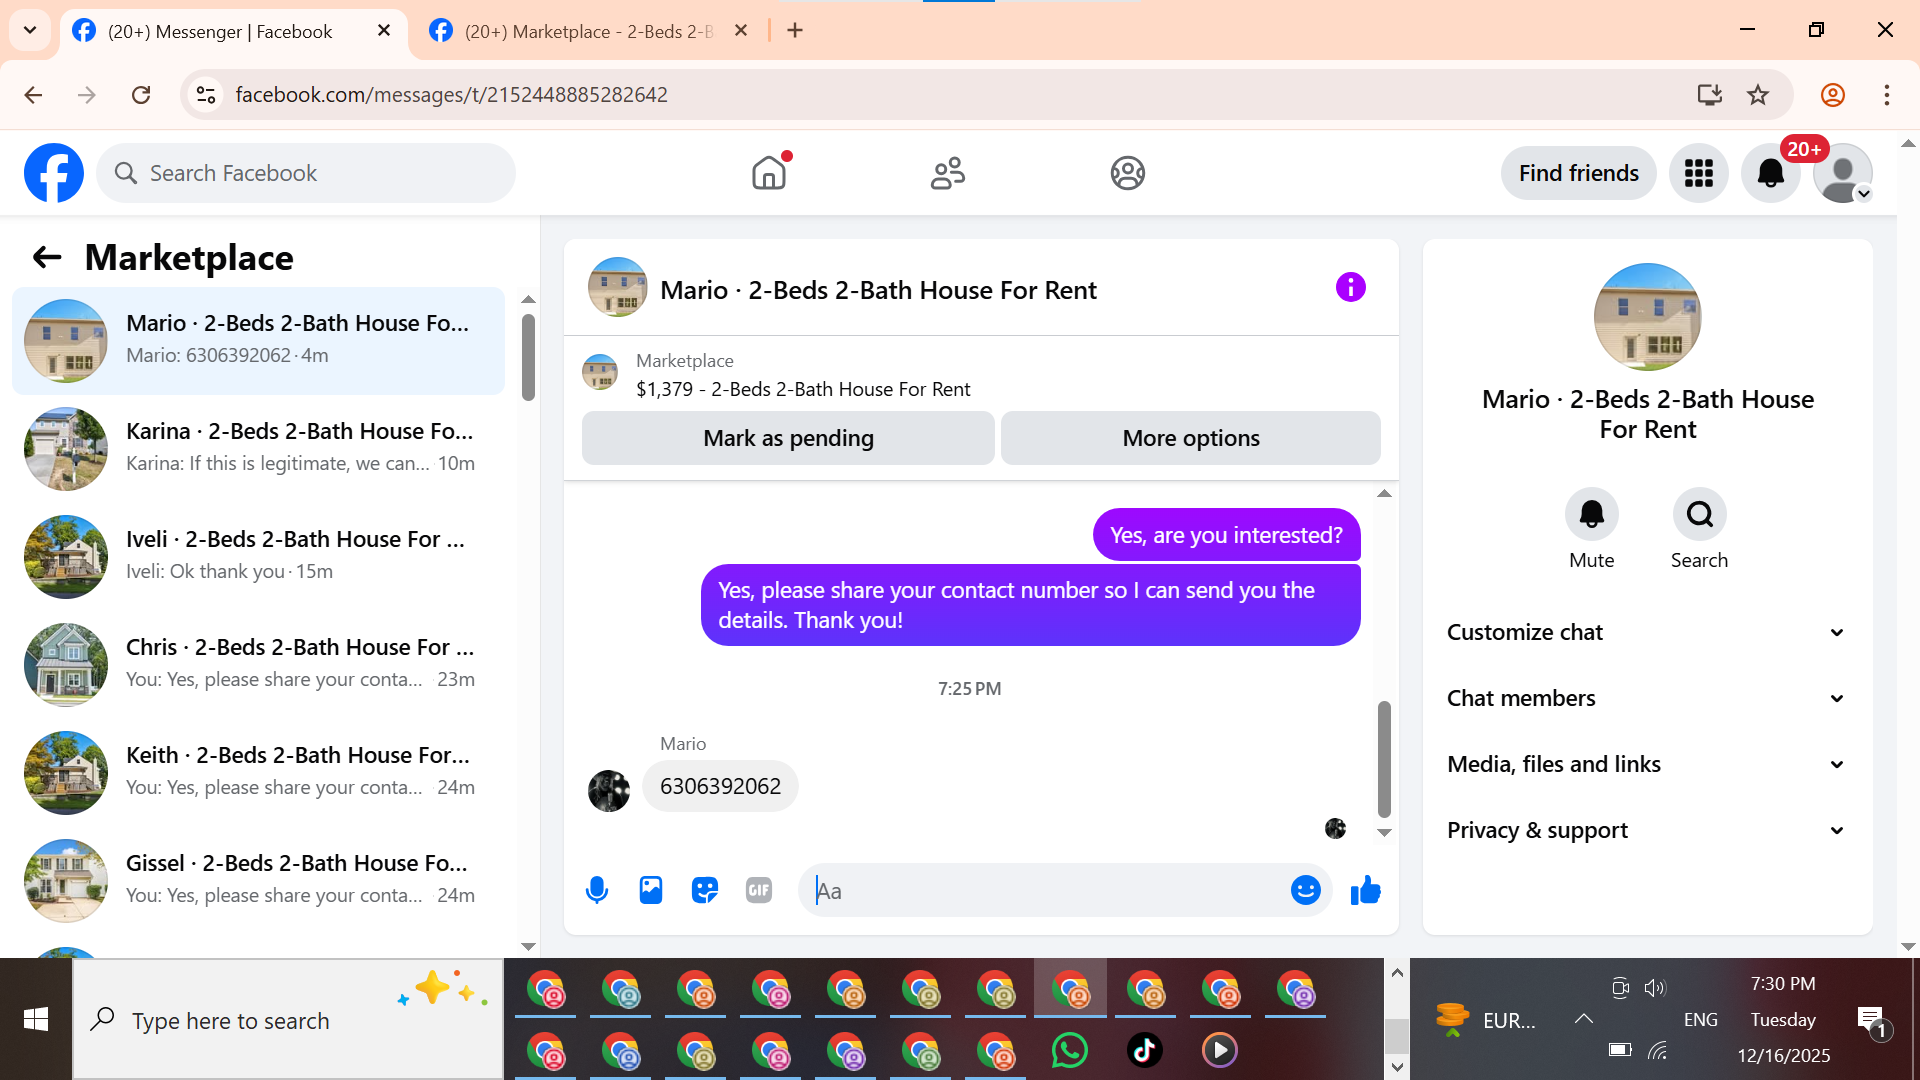Screen dimensions: 1920x1080
Task: Show hidden system tray icons
Action: pyautogui.click(x=1583, y=1019)
